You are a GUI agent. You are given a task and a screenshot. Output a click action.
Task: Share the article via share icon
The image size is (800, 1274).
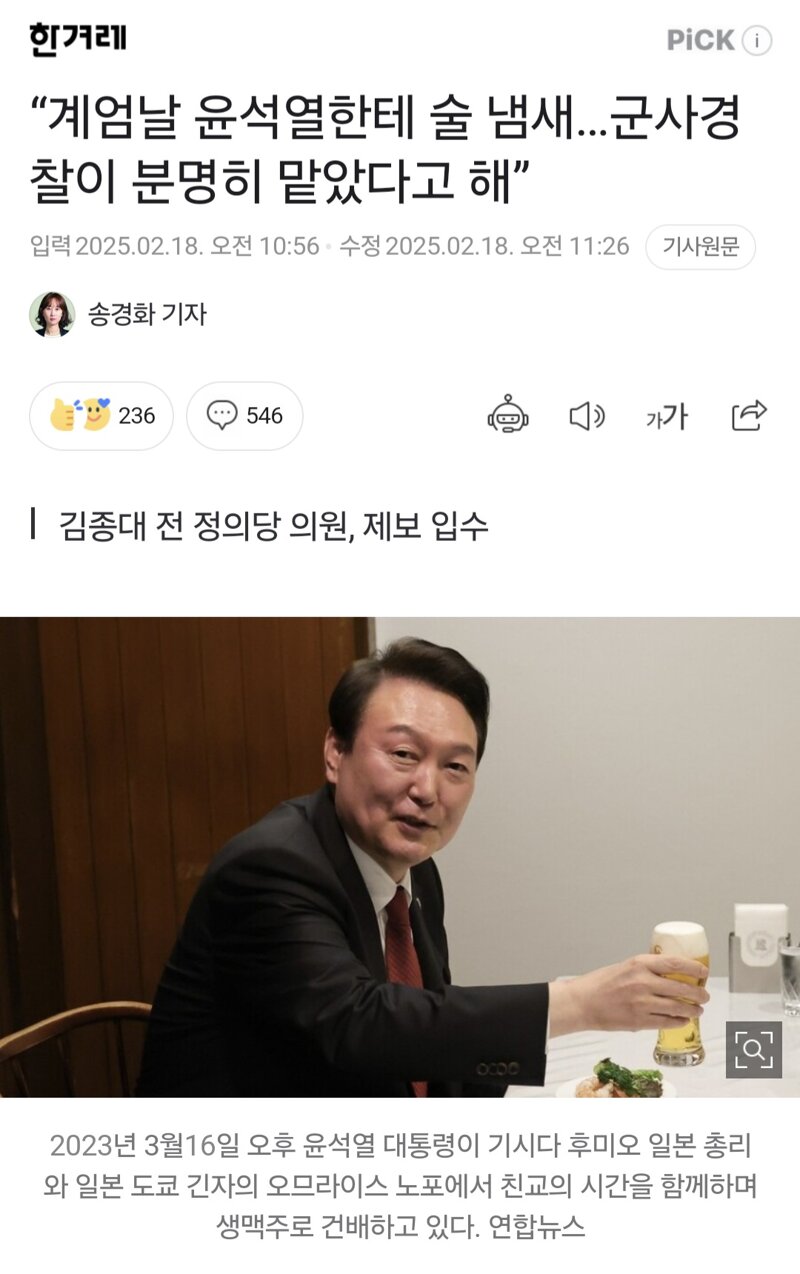point(749,415)
